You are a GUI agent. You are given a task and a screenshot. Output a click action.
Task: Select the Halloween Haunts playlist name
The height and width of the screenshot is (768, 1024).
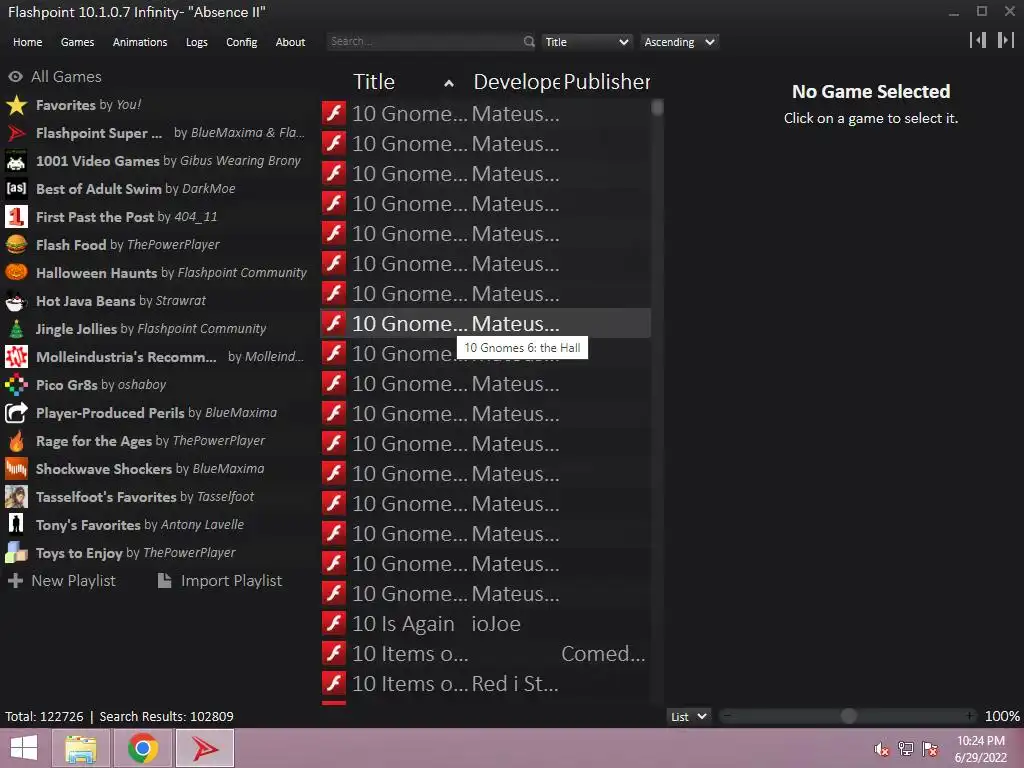tap(97, 272)
